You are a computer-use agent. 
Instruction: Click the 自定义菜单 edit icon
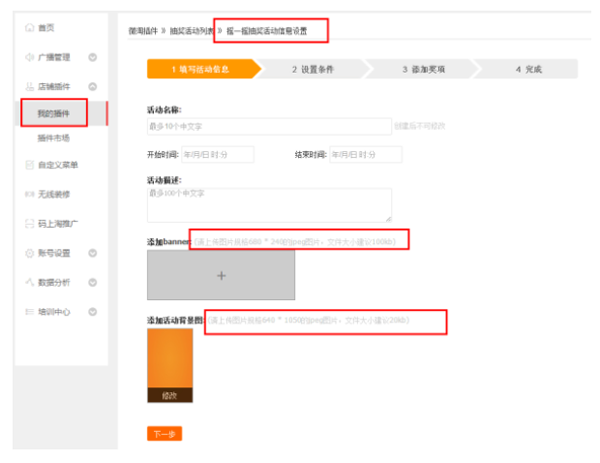[x=29, y=165]
